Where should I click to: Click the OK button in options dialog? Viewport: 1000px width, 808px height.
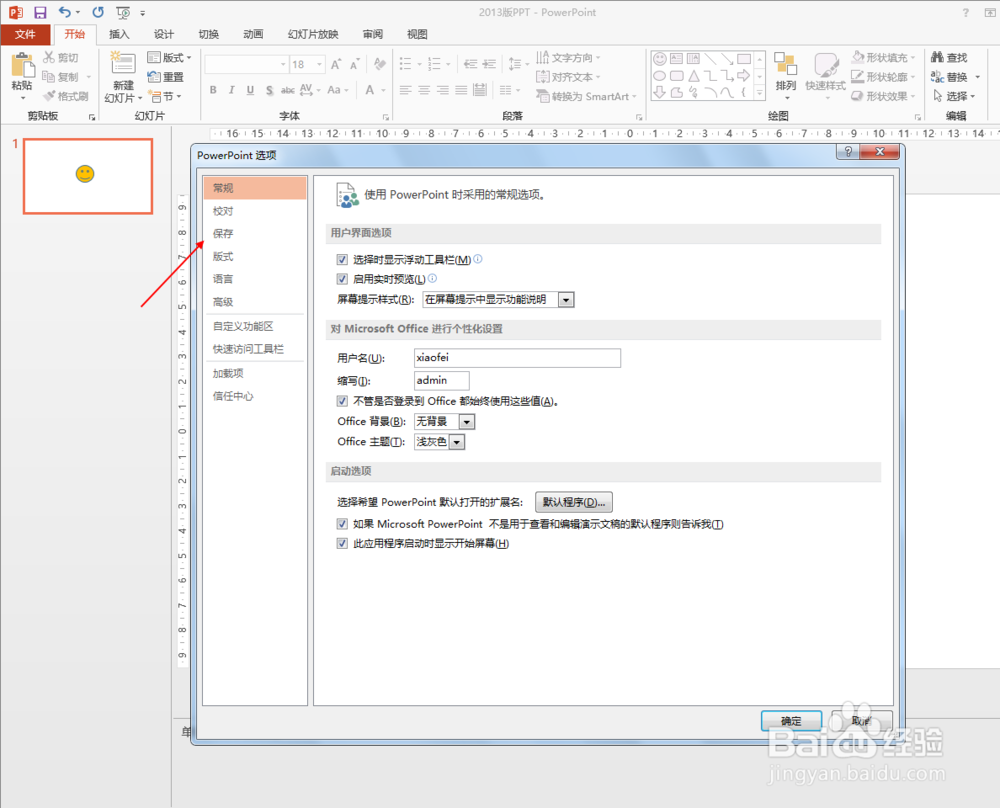pos(791,721)
